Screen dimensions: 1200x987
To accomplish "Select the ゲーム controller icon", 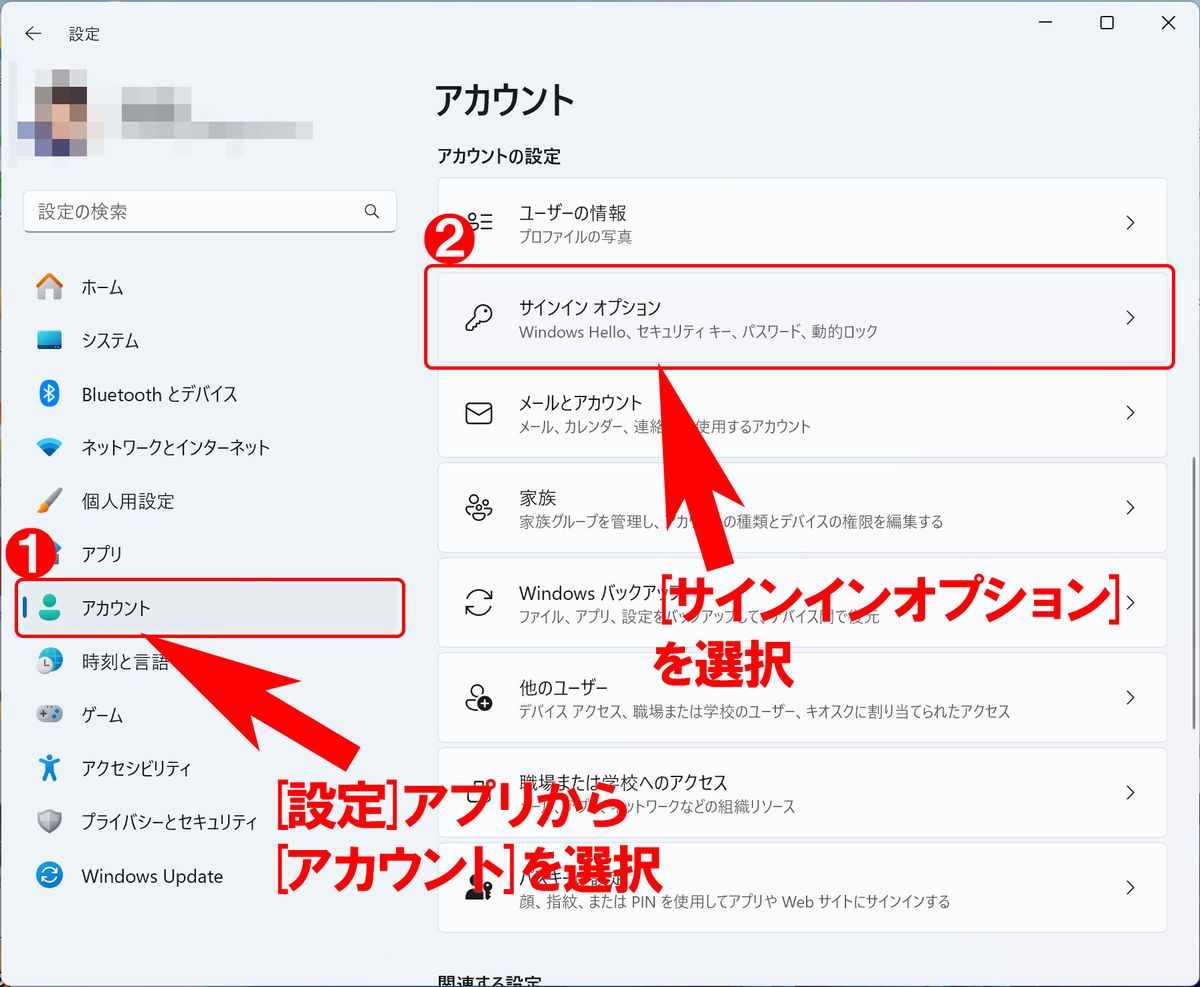I will point(49,714).
